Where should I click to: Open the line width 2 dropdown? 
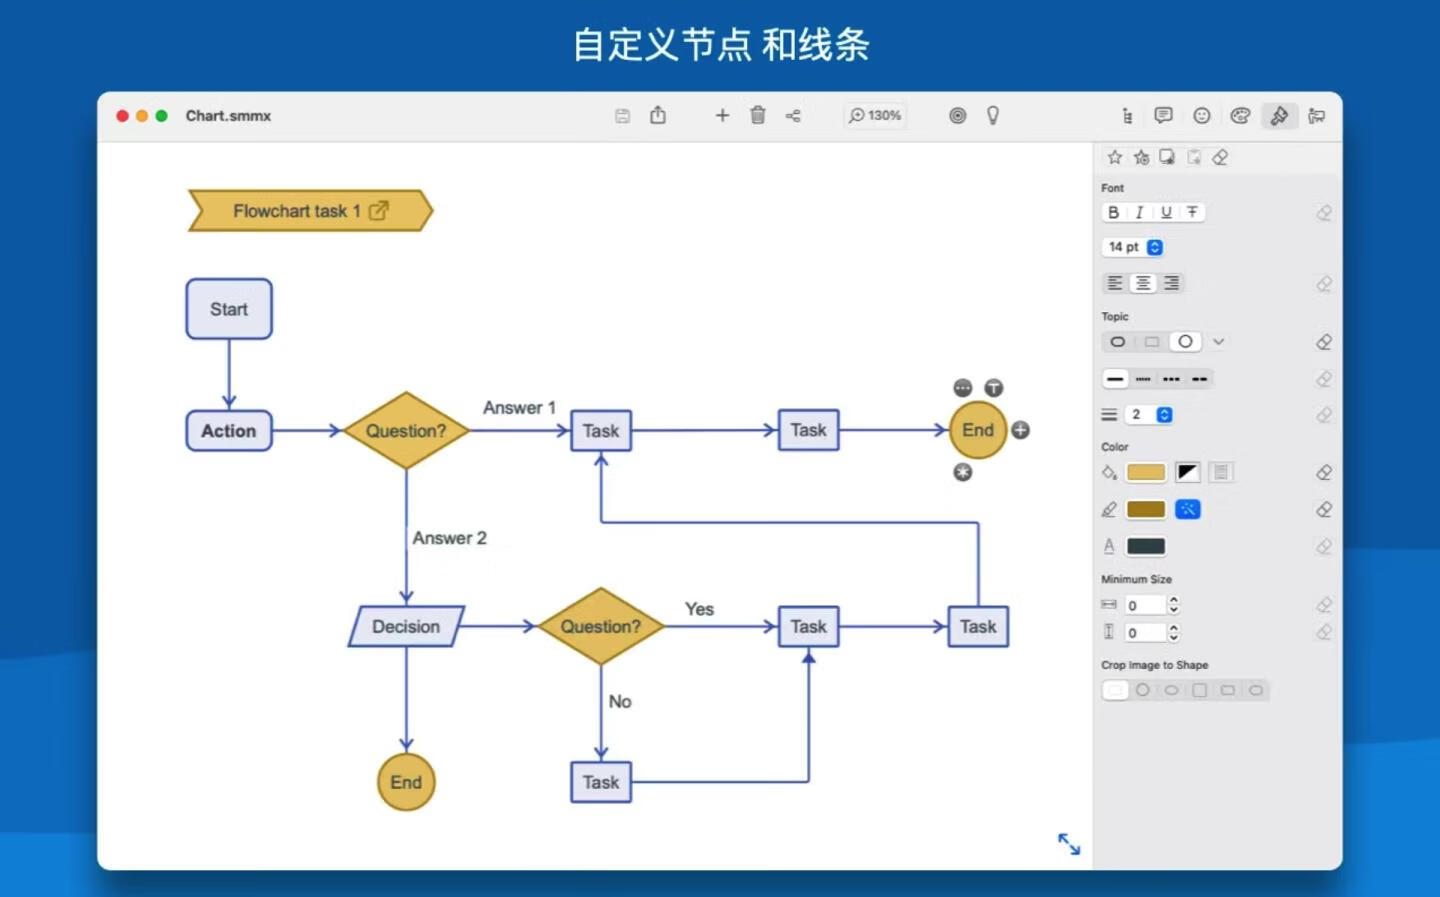(1150, 414)
